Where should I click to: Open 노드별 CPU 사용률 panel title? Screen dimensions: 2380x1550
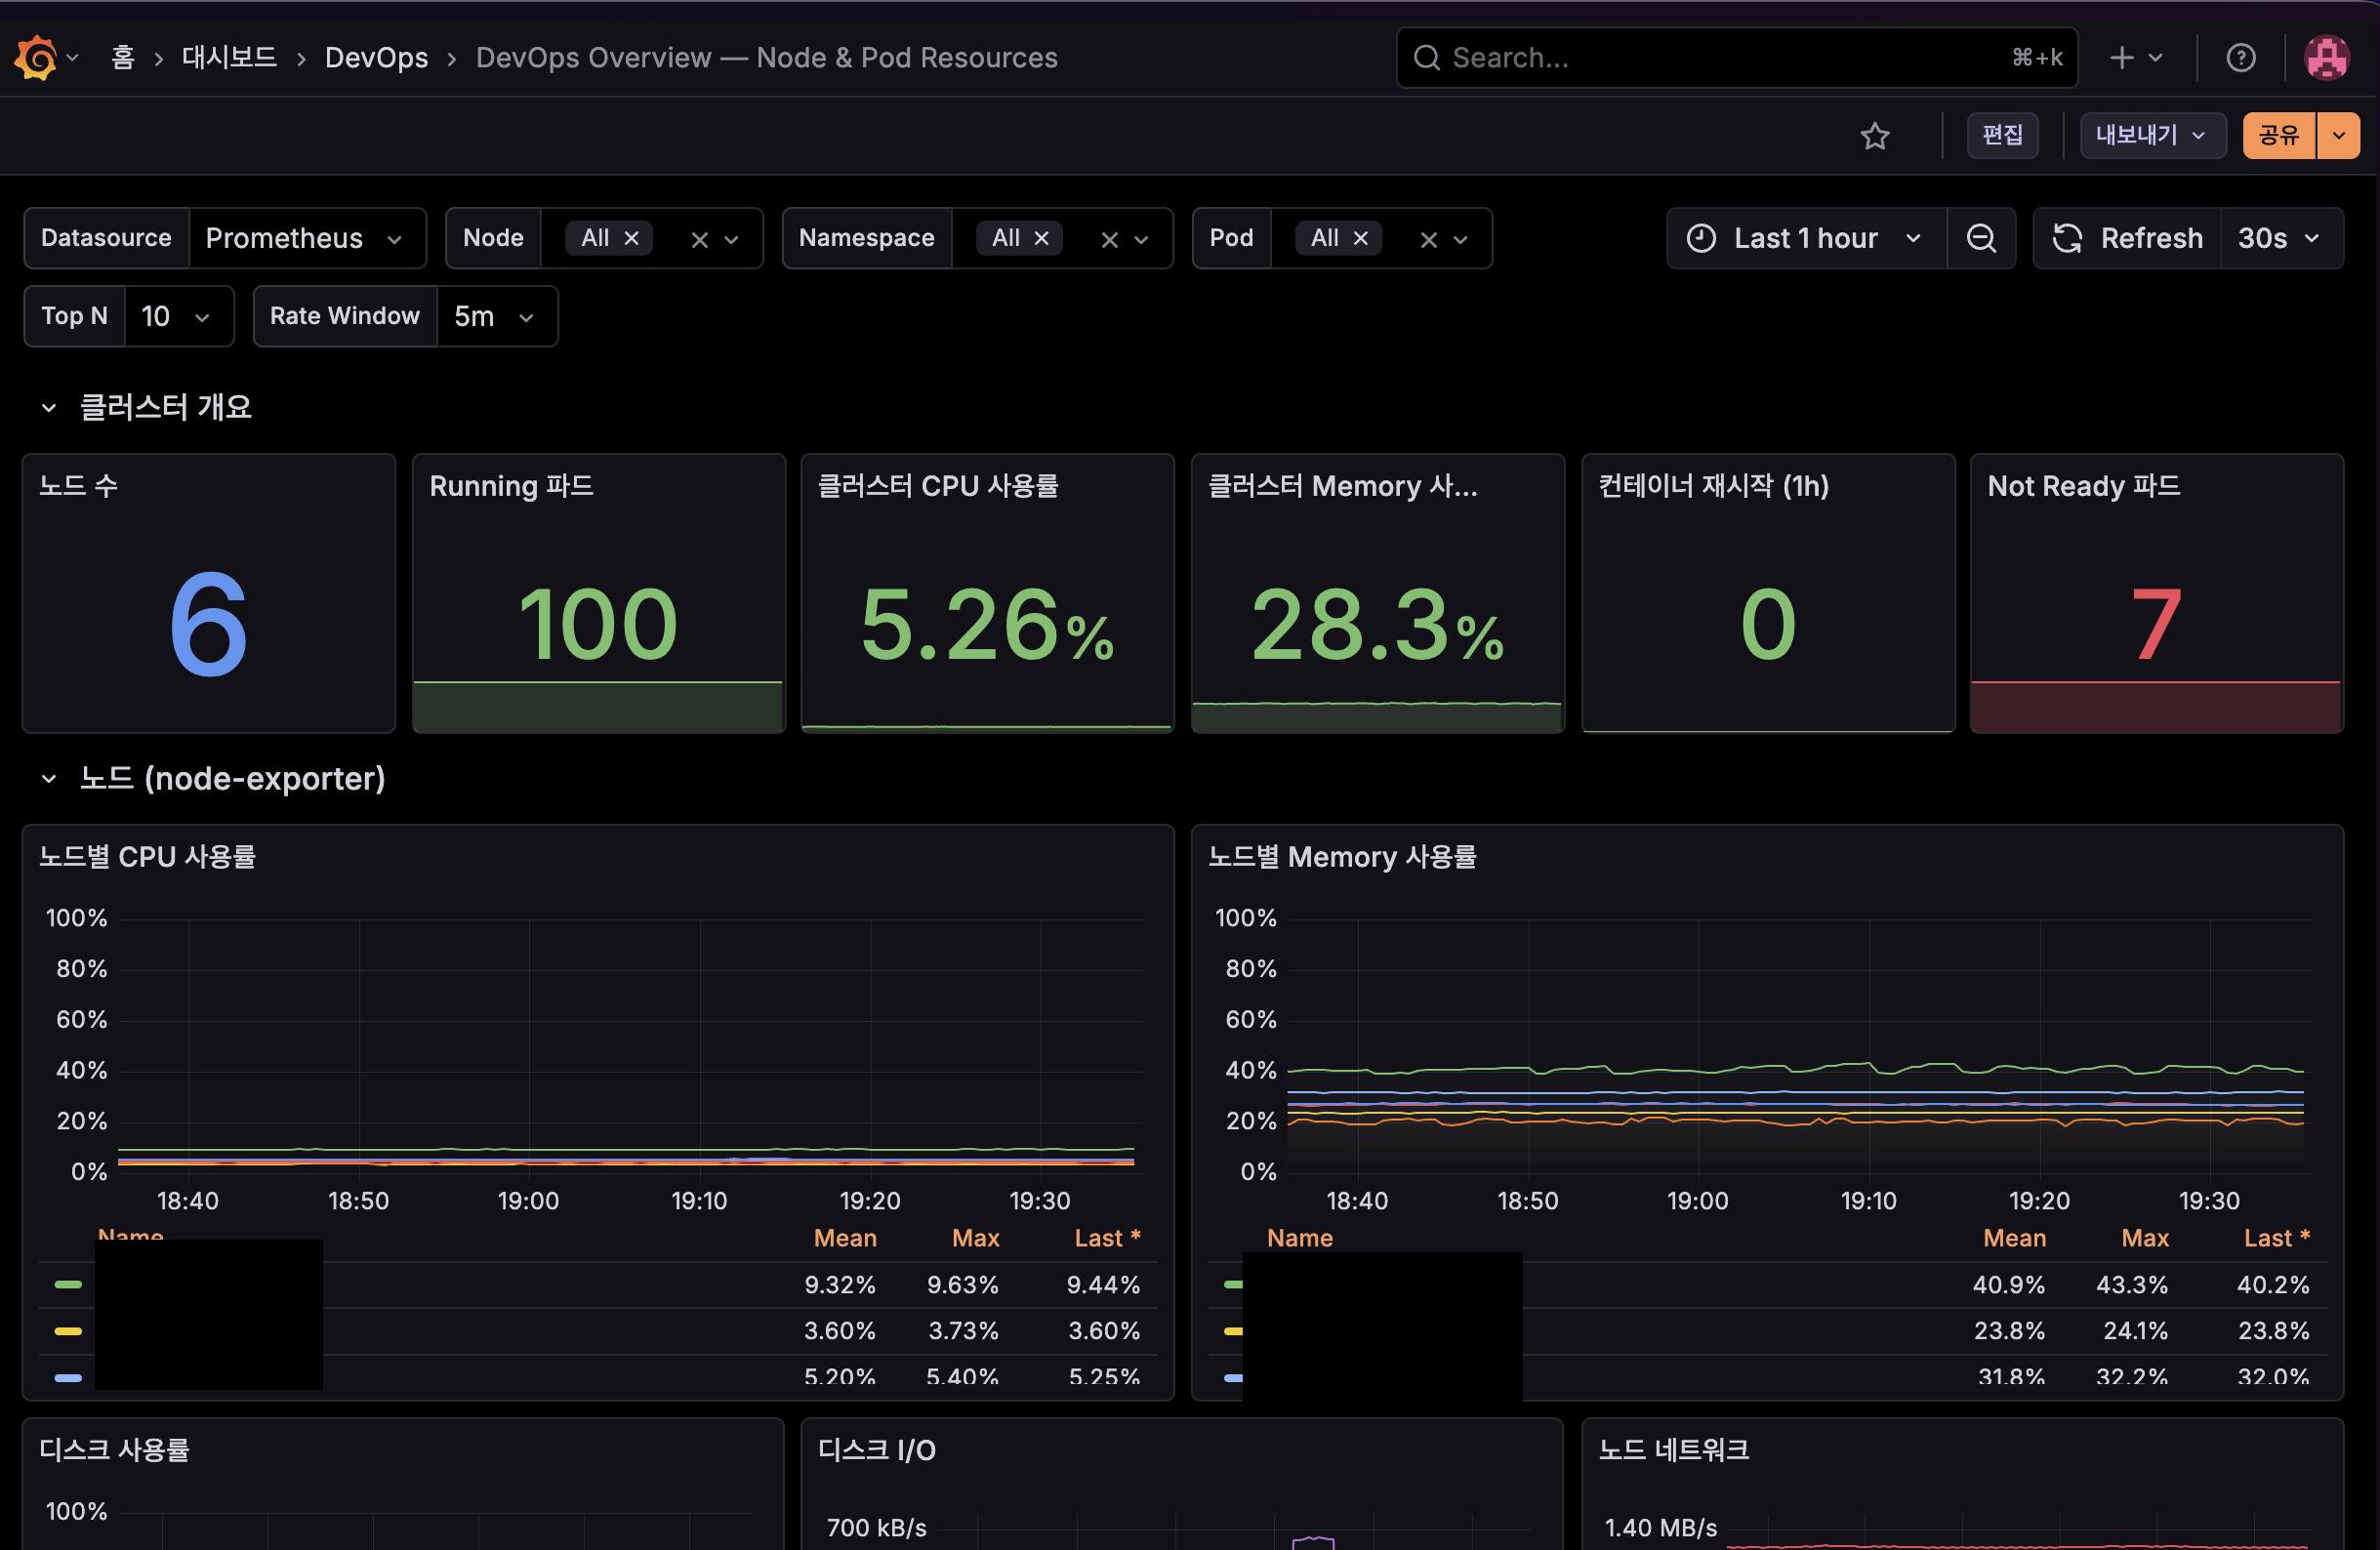click(x=147, y=856)
